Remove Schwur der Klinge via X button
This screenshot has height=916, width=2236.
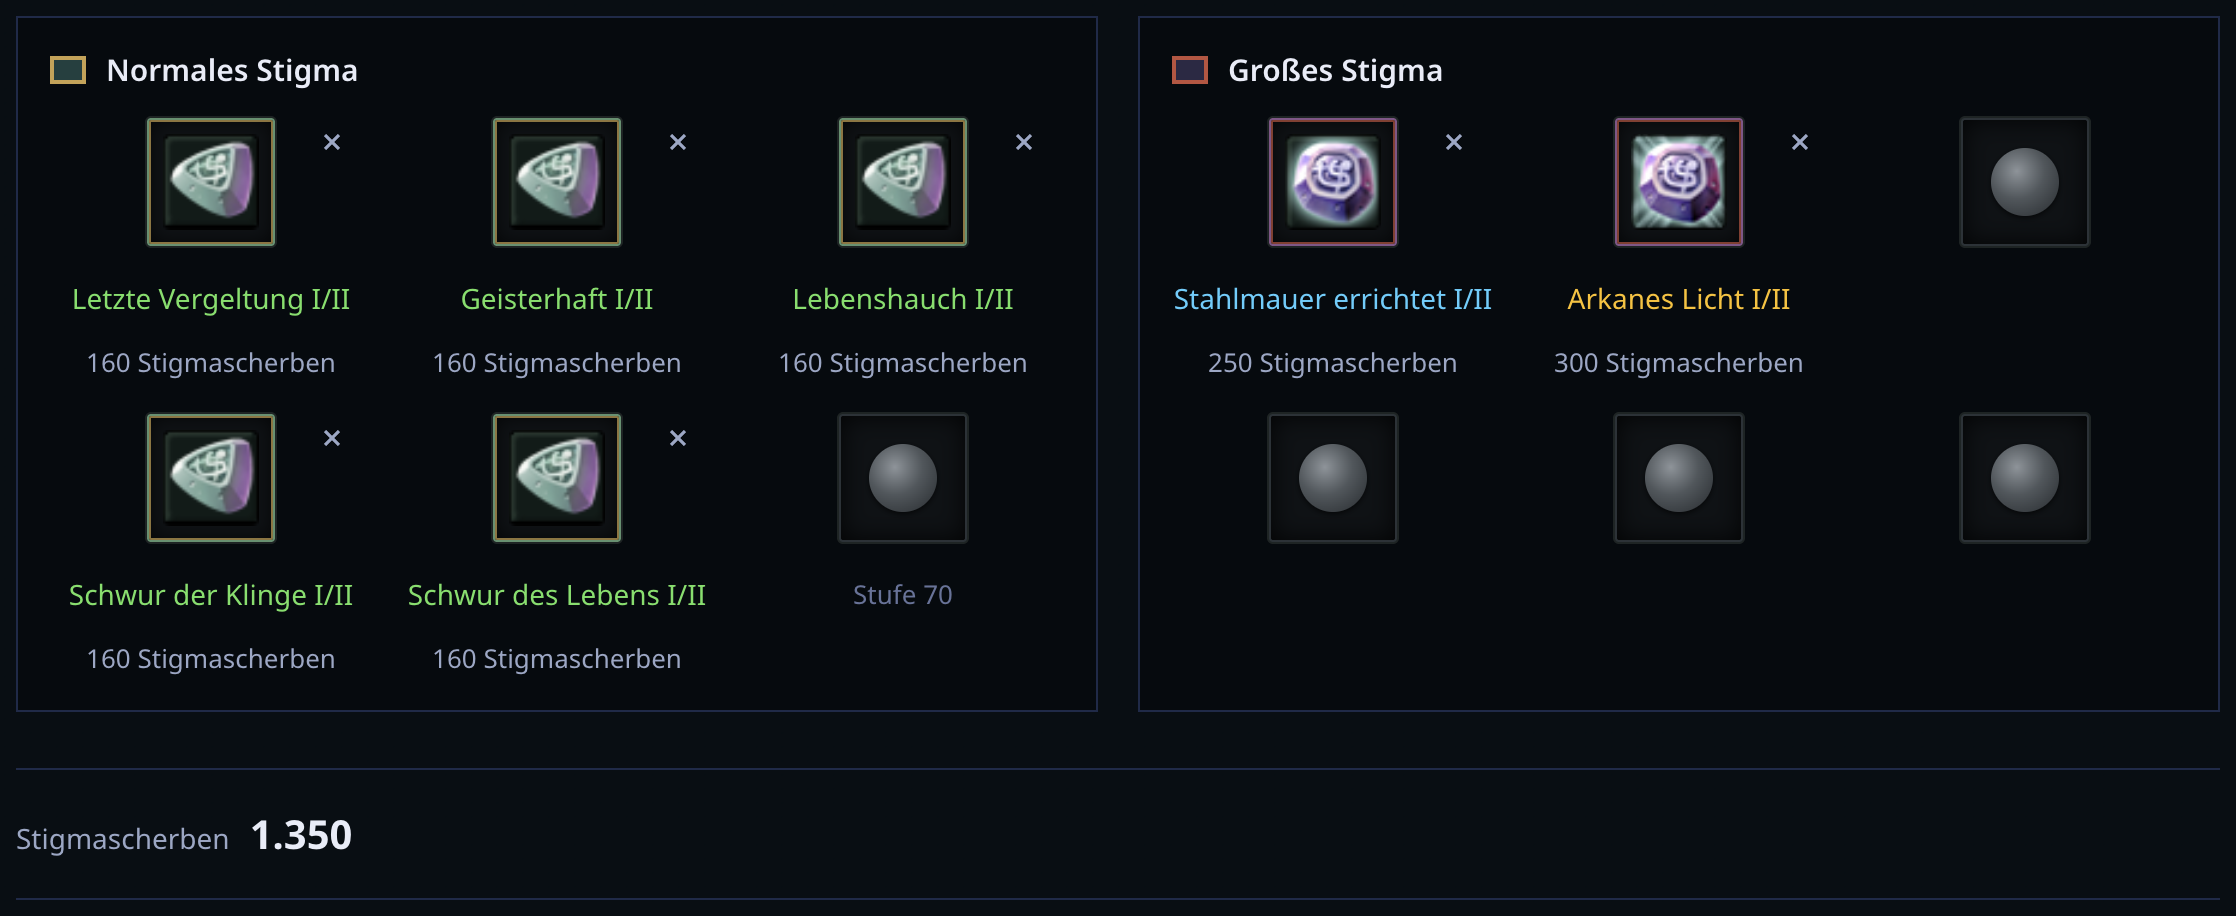tap(332, 438)
